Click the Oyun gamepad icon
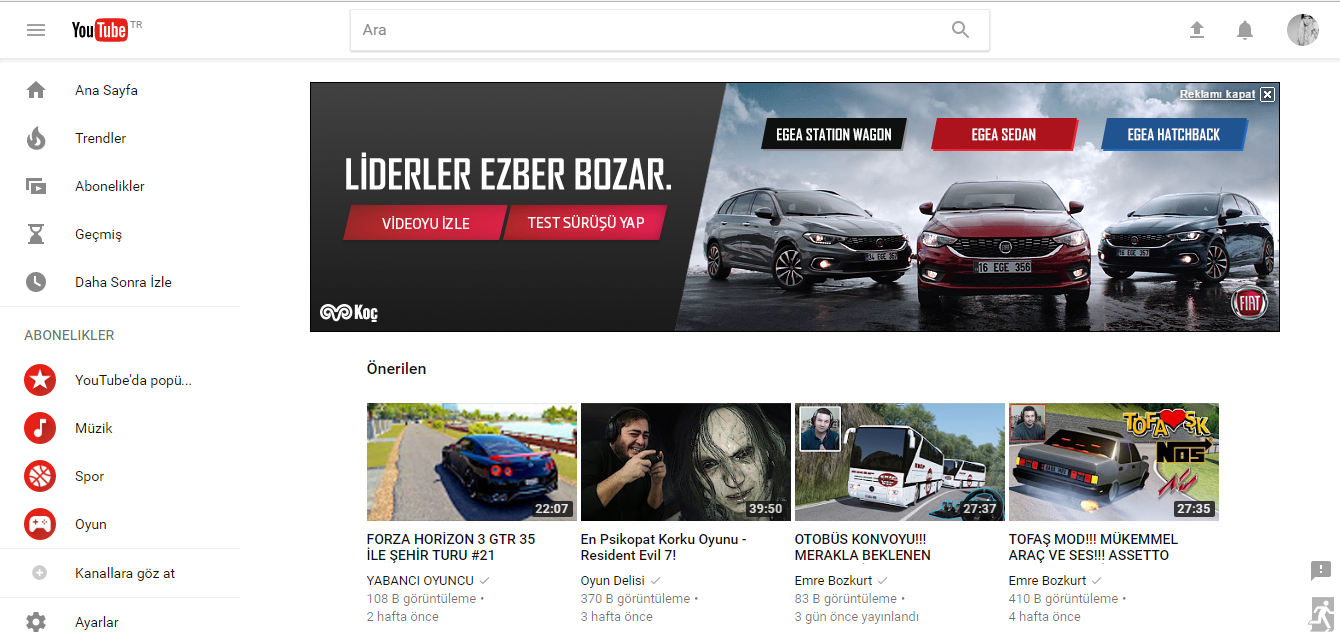Image resolution: width=1340 pixels, height=640 pixels. [x=40, y=524]
